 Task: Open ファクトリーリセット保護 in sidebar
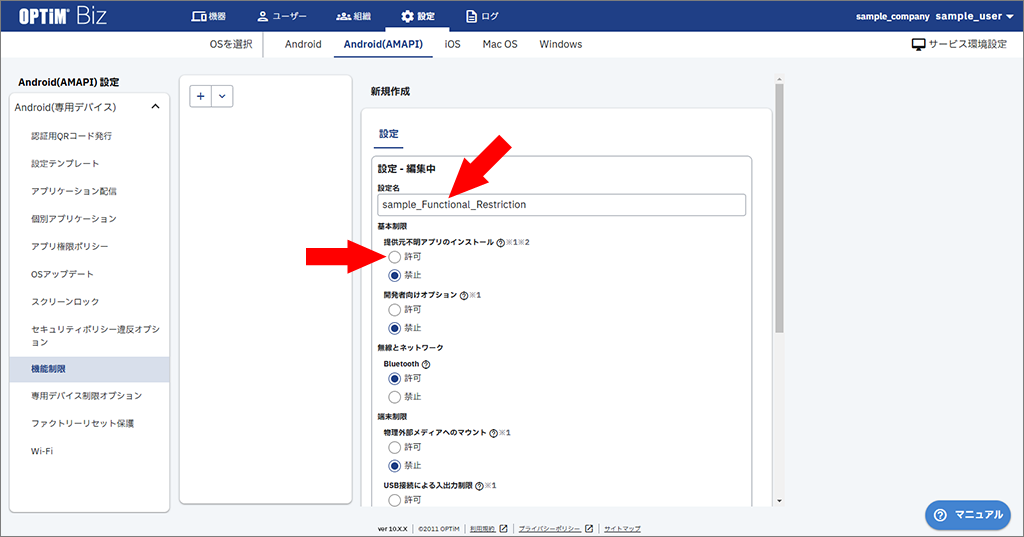(82, 423)
